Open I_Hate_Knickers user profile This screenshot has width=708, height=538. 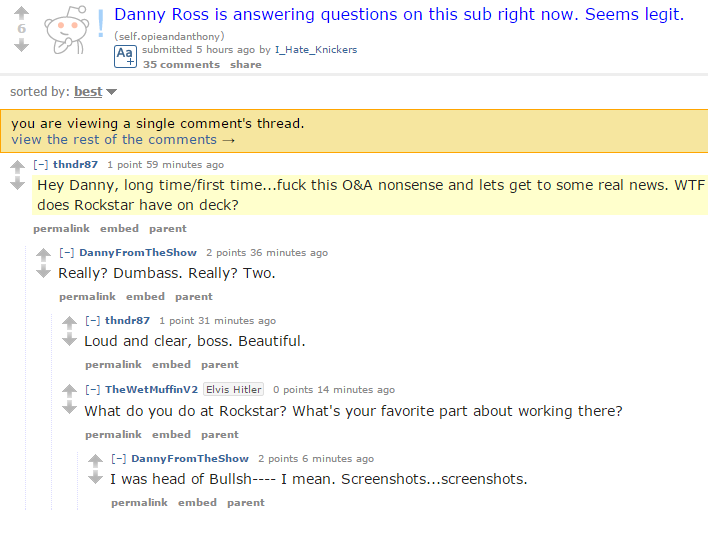tap(316, 50)
